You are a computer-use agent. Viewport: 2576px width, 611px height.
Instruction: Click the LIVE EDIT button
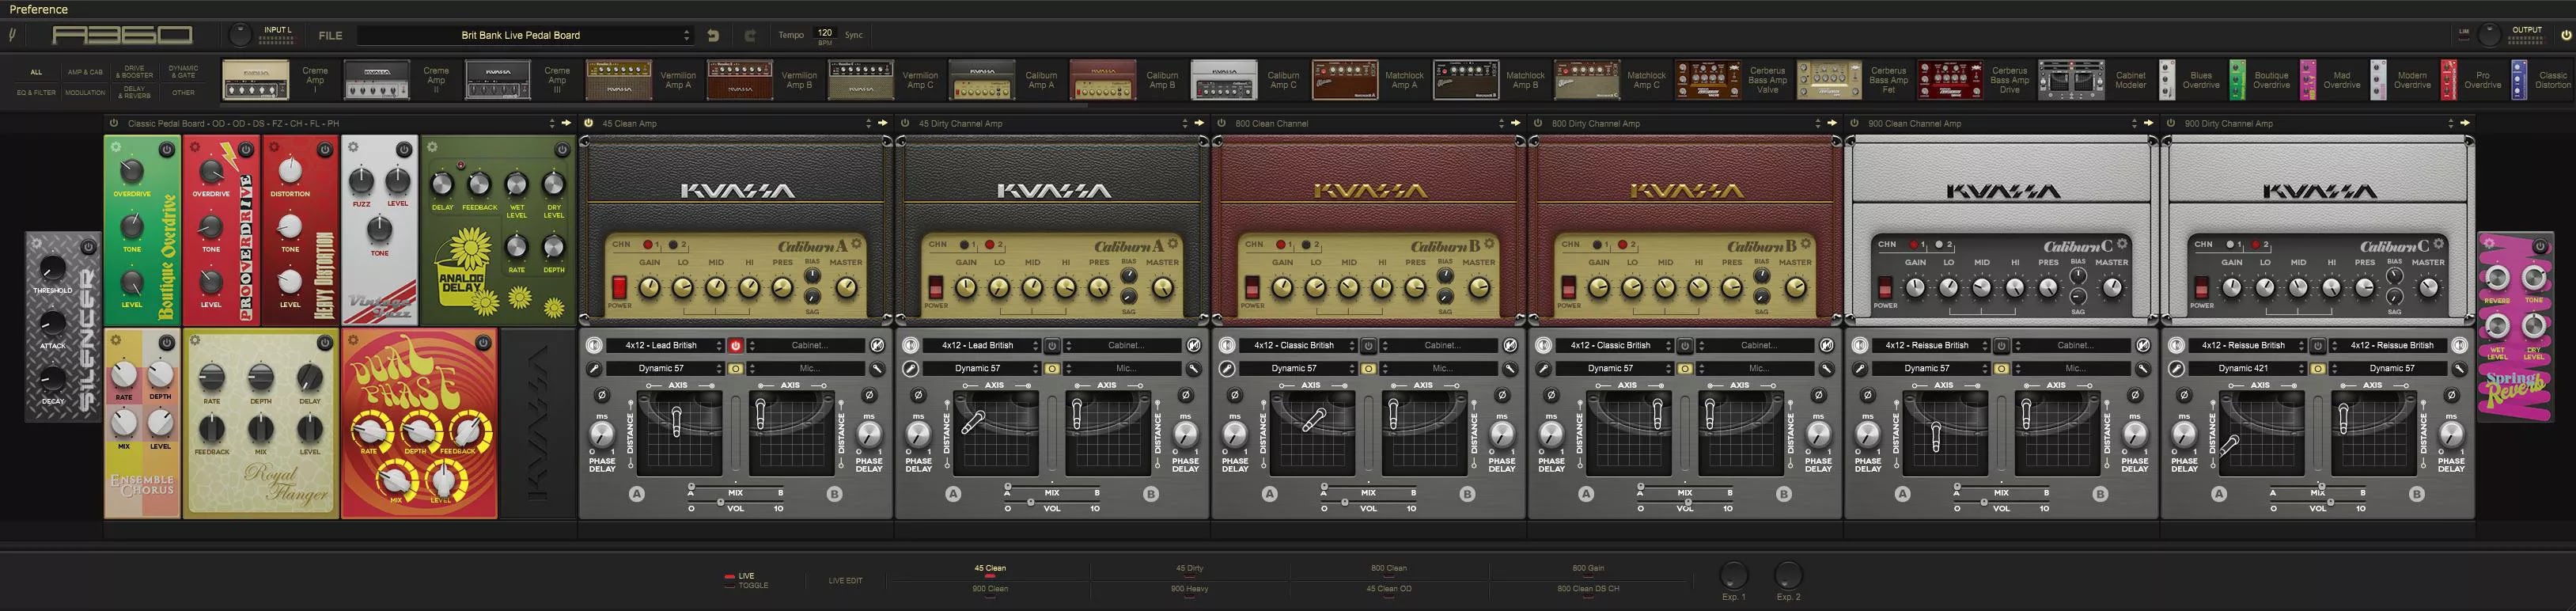[x=845, y=580]
